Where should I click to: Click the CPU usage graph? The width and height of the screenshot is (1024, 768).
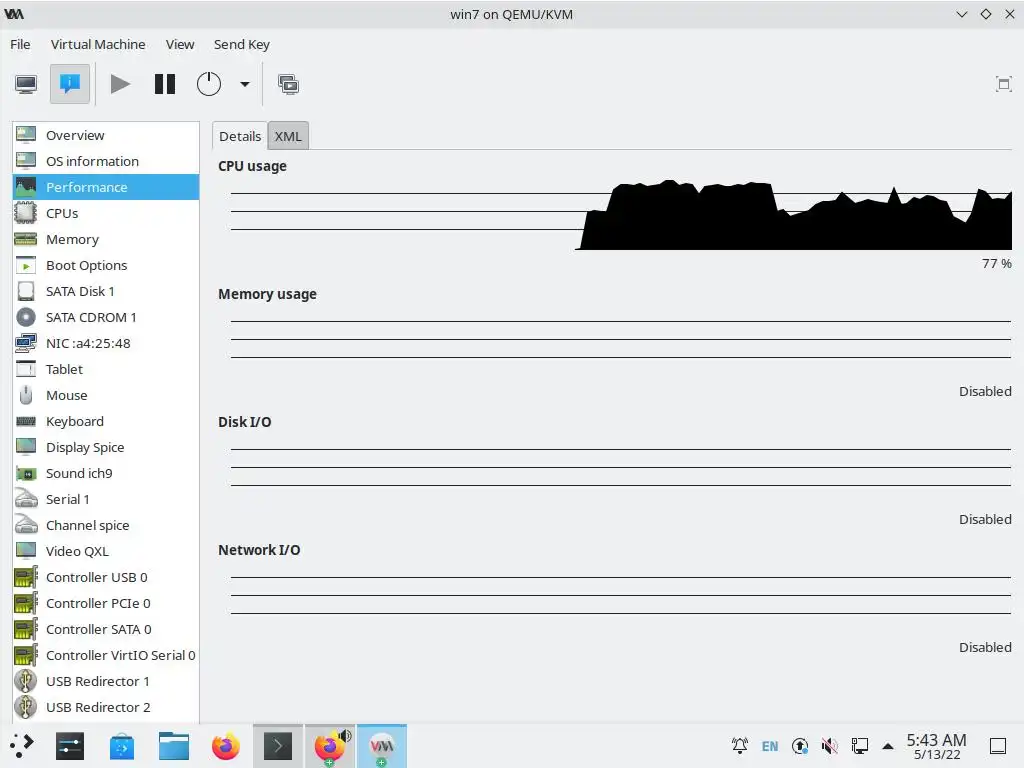[x=620, y=214]
